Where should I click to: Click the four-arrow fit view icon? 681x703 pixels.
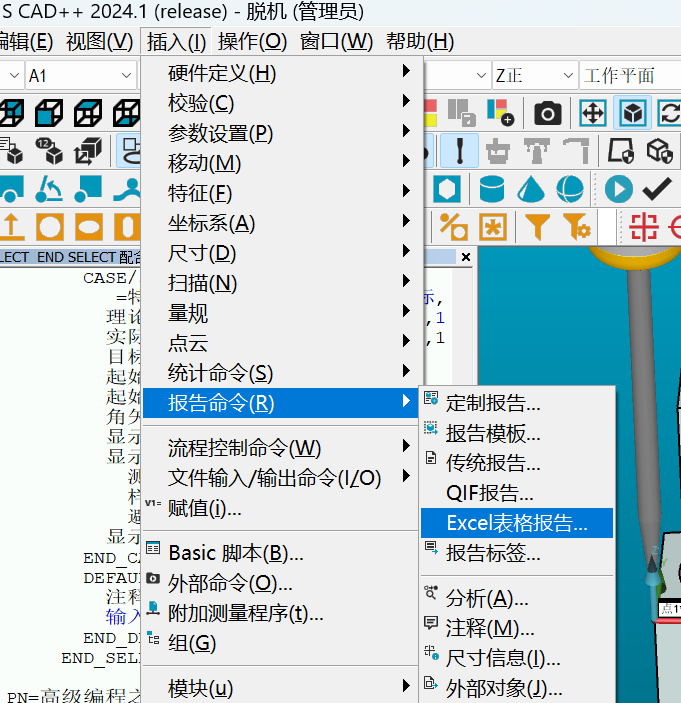(593, 113)
